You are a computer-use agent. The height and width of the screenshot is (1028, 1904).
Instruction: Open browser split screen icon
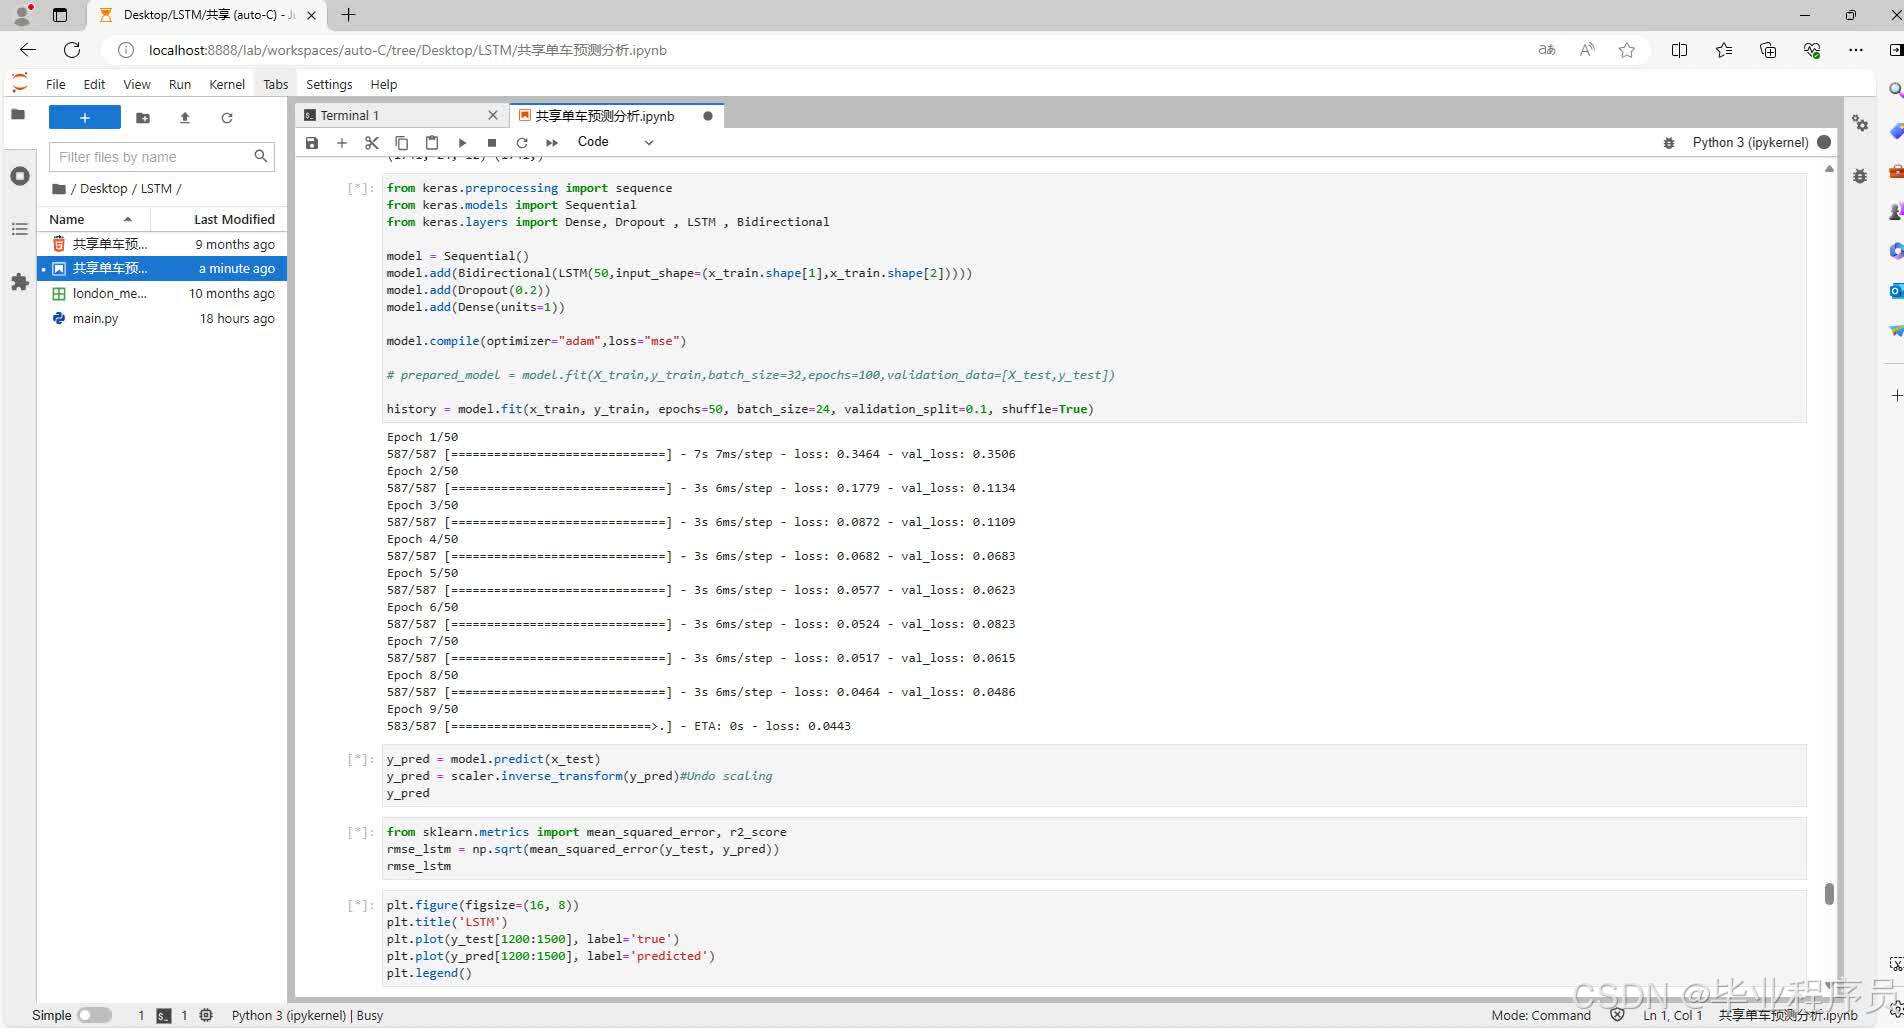1679,50
